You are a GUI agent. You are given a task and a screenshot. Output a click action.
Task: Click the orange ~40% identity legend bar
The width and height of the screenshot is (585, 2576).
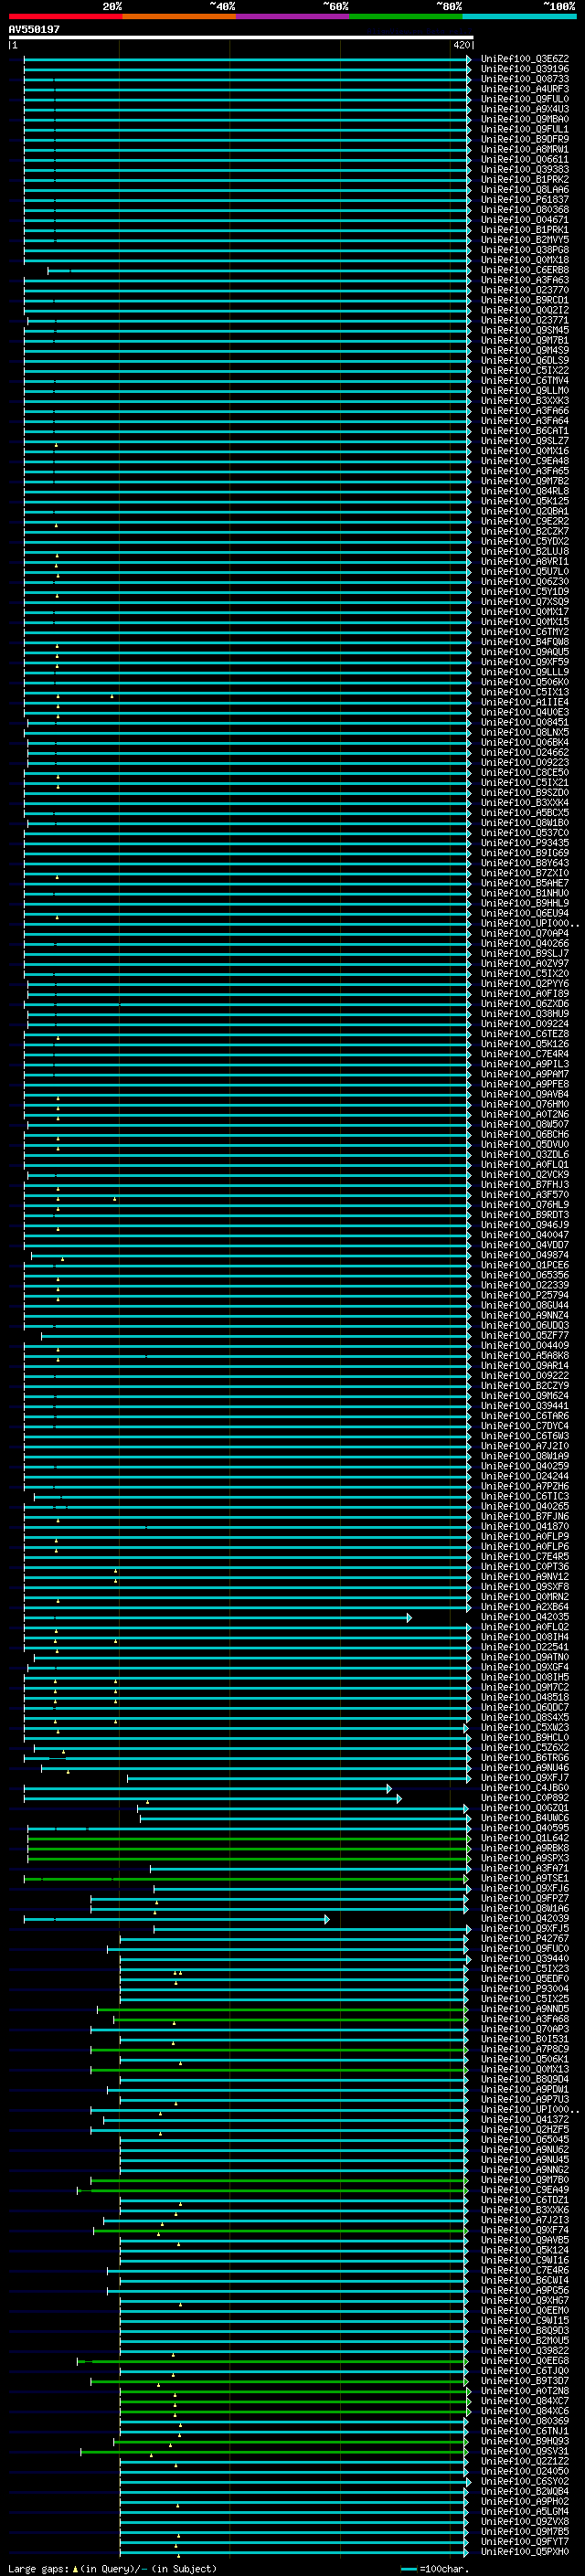click(179, 16)
